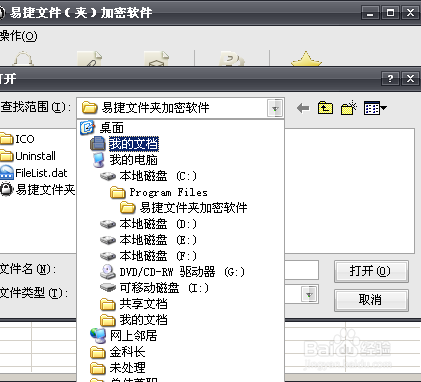Screen dimensions: 421x382
Task: Select 桌面 in the location list
Action: click(102, 128)
